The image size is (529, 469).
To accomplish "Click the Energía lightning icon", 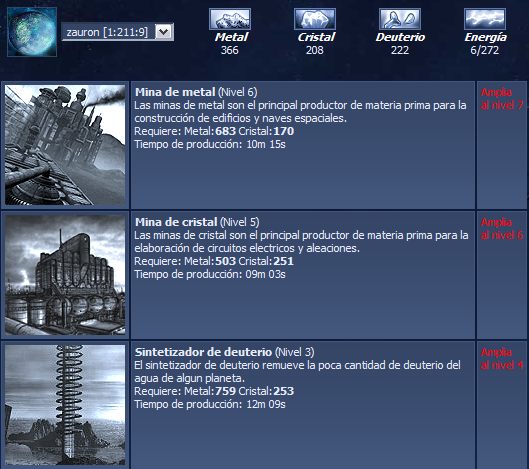I will pos(485,19).
